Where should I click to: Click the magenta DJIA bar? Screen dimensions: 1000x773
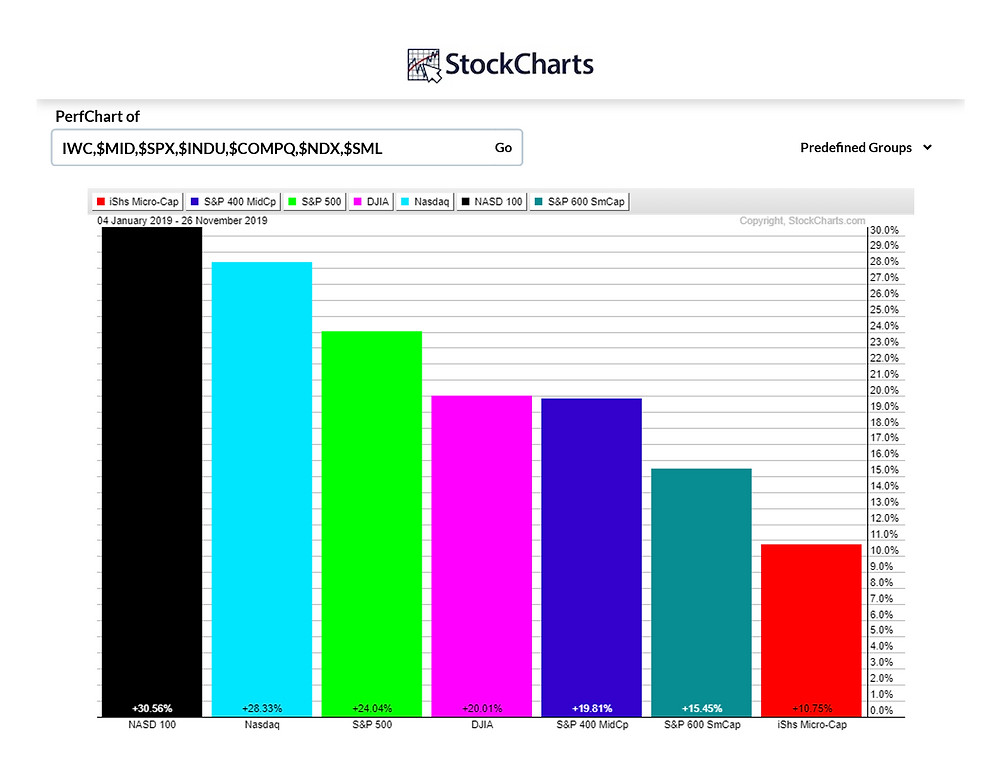(482, 556)
